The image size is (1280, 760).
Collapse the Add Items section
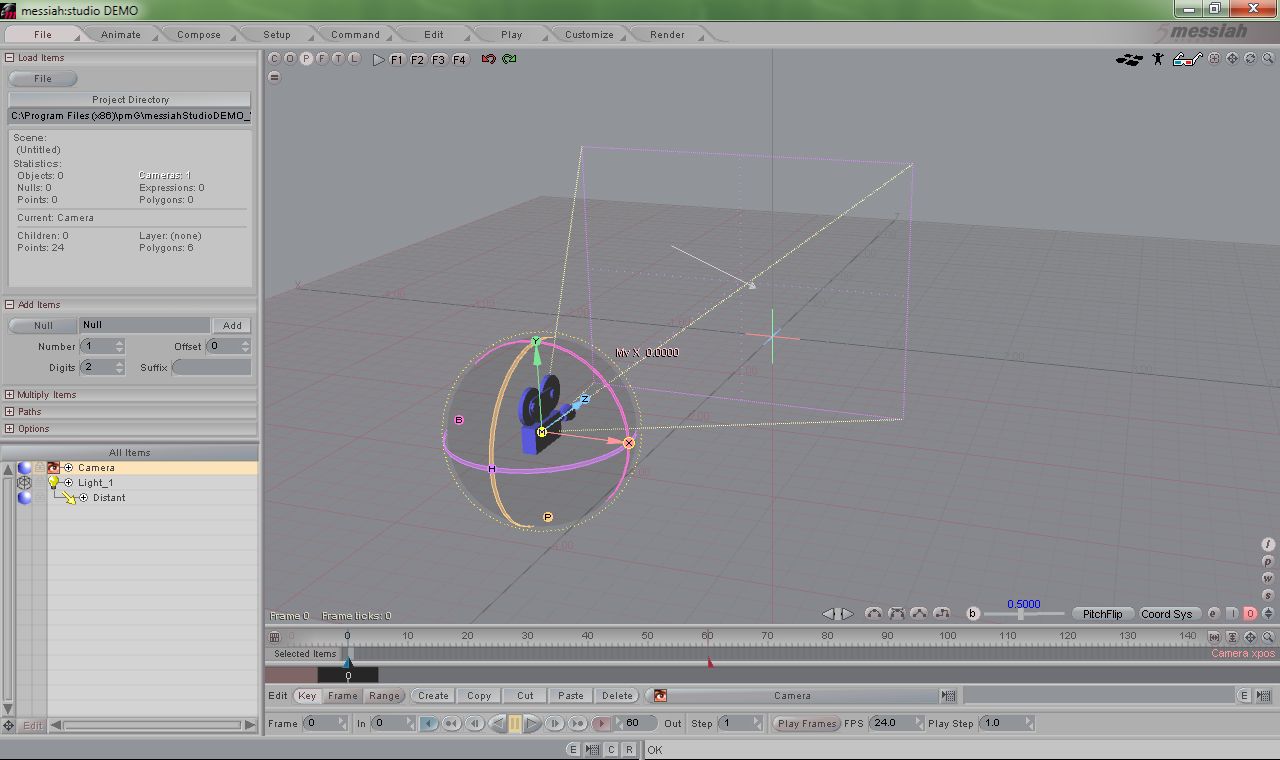[9, 305]
